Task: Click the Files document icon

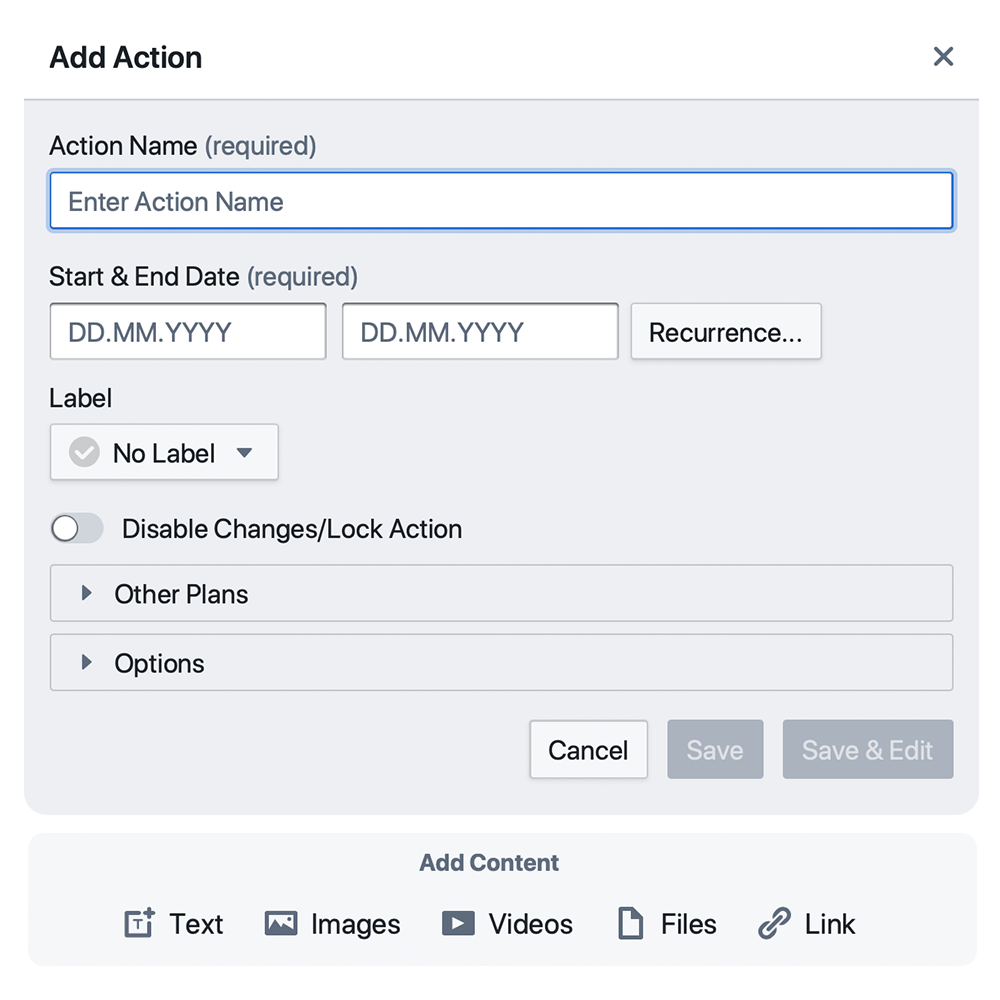Action: 630,923
